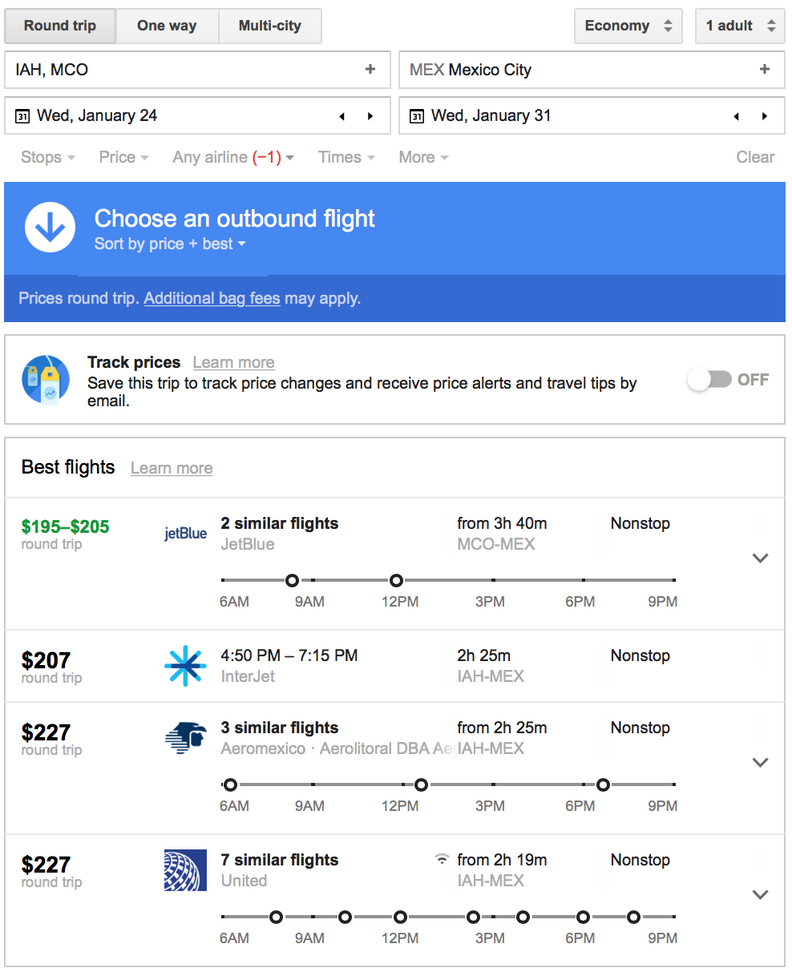
Task: Open the Economy cabin class dropdown
Action: [628, 26]
